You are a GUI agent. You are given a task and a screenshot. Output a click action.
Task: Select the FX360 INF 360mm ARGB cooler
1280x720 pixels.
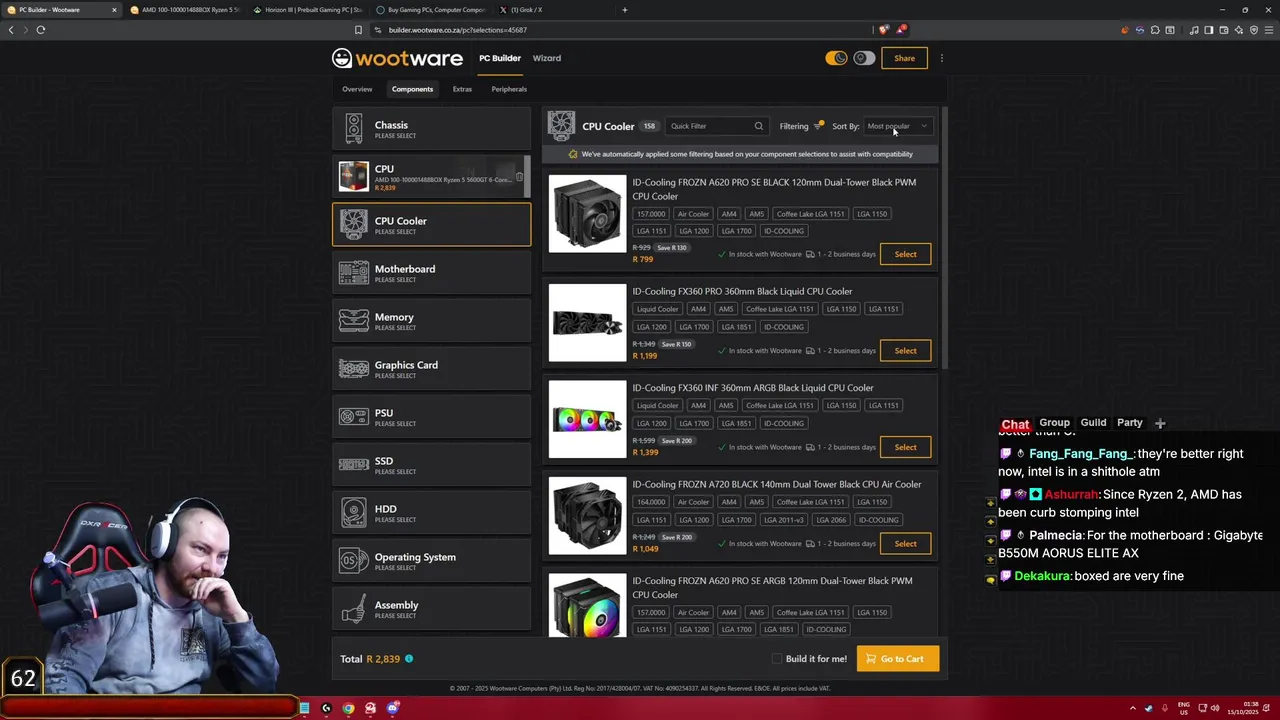pyautogui.click(x=905, y=447)
